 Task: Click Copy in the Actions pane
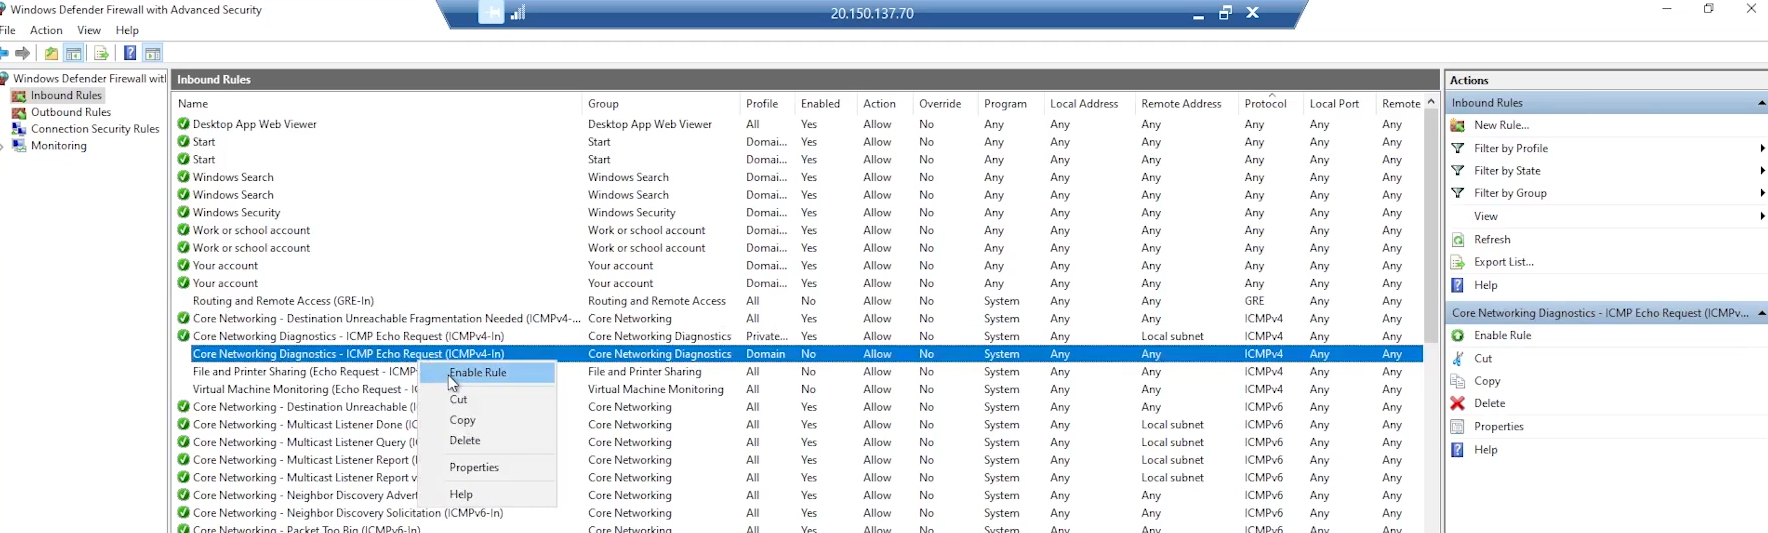point(1486,381)
